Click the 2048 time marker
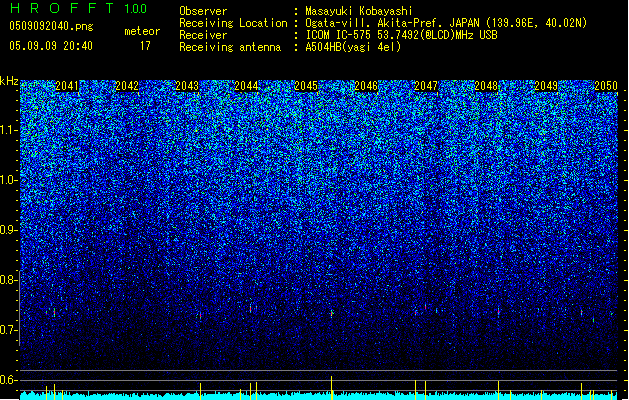Viewport: 629px width, 400px height. (x=486, y=86)
